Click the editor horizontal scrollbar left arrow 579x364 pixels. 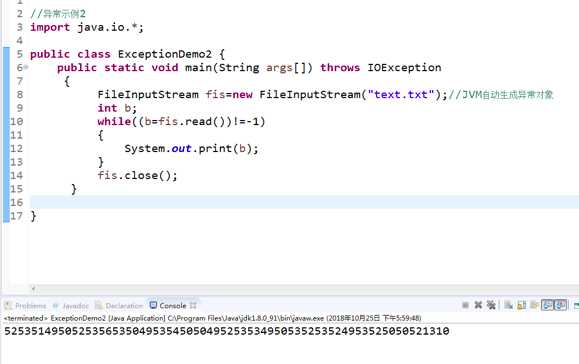tap(33, 289)
